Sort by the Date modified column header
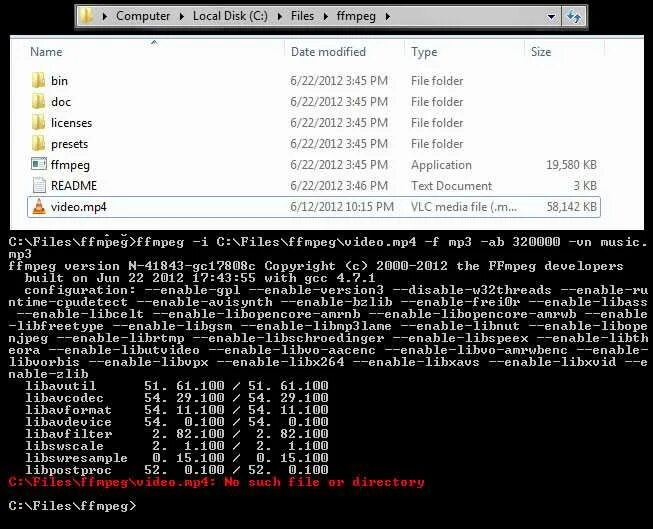653x529 pixels. tap(328, 52)
